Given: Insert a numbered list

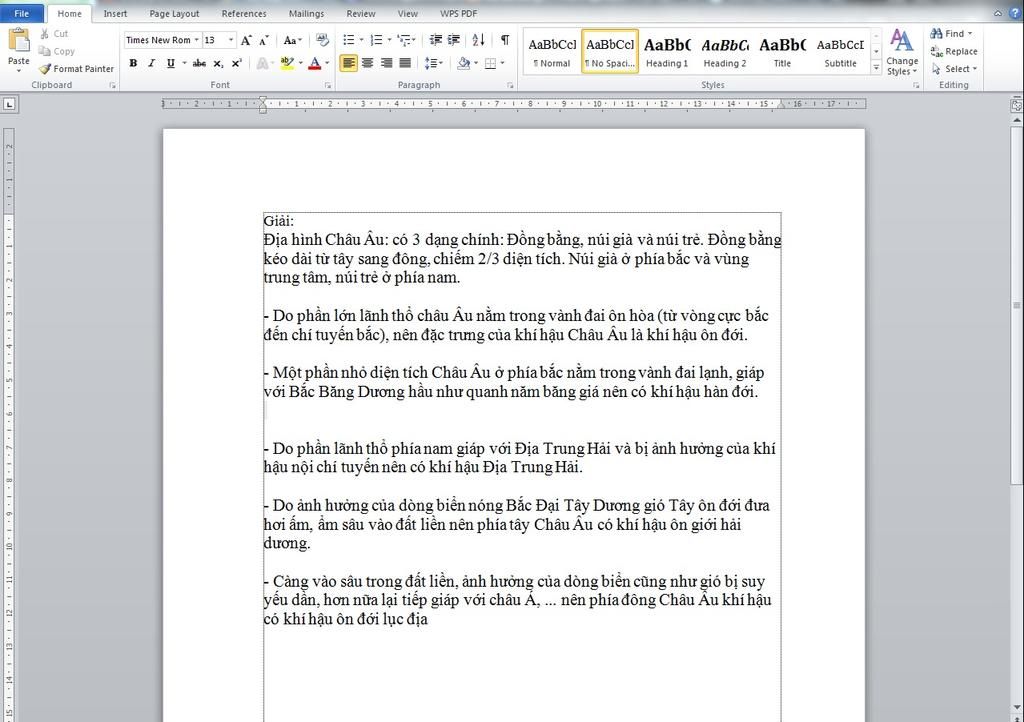Looking at the screenshot, I should pyautogui.click(x=376, y=40).
